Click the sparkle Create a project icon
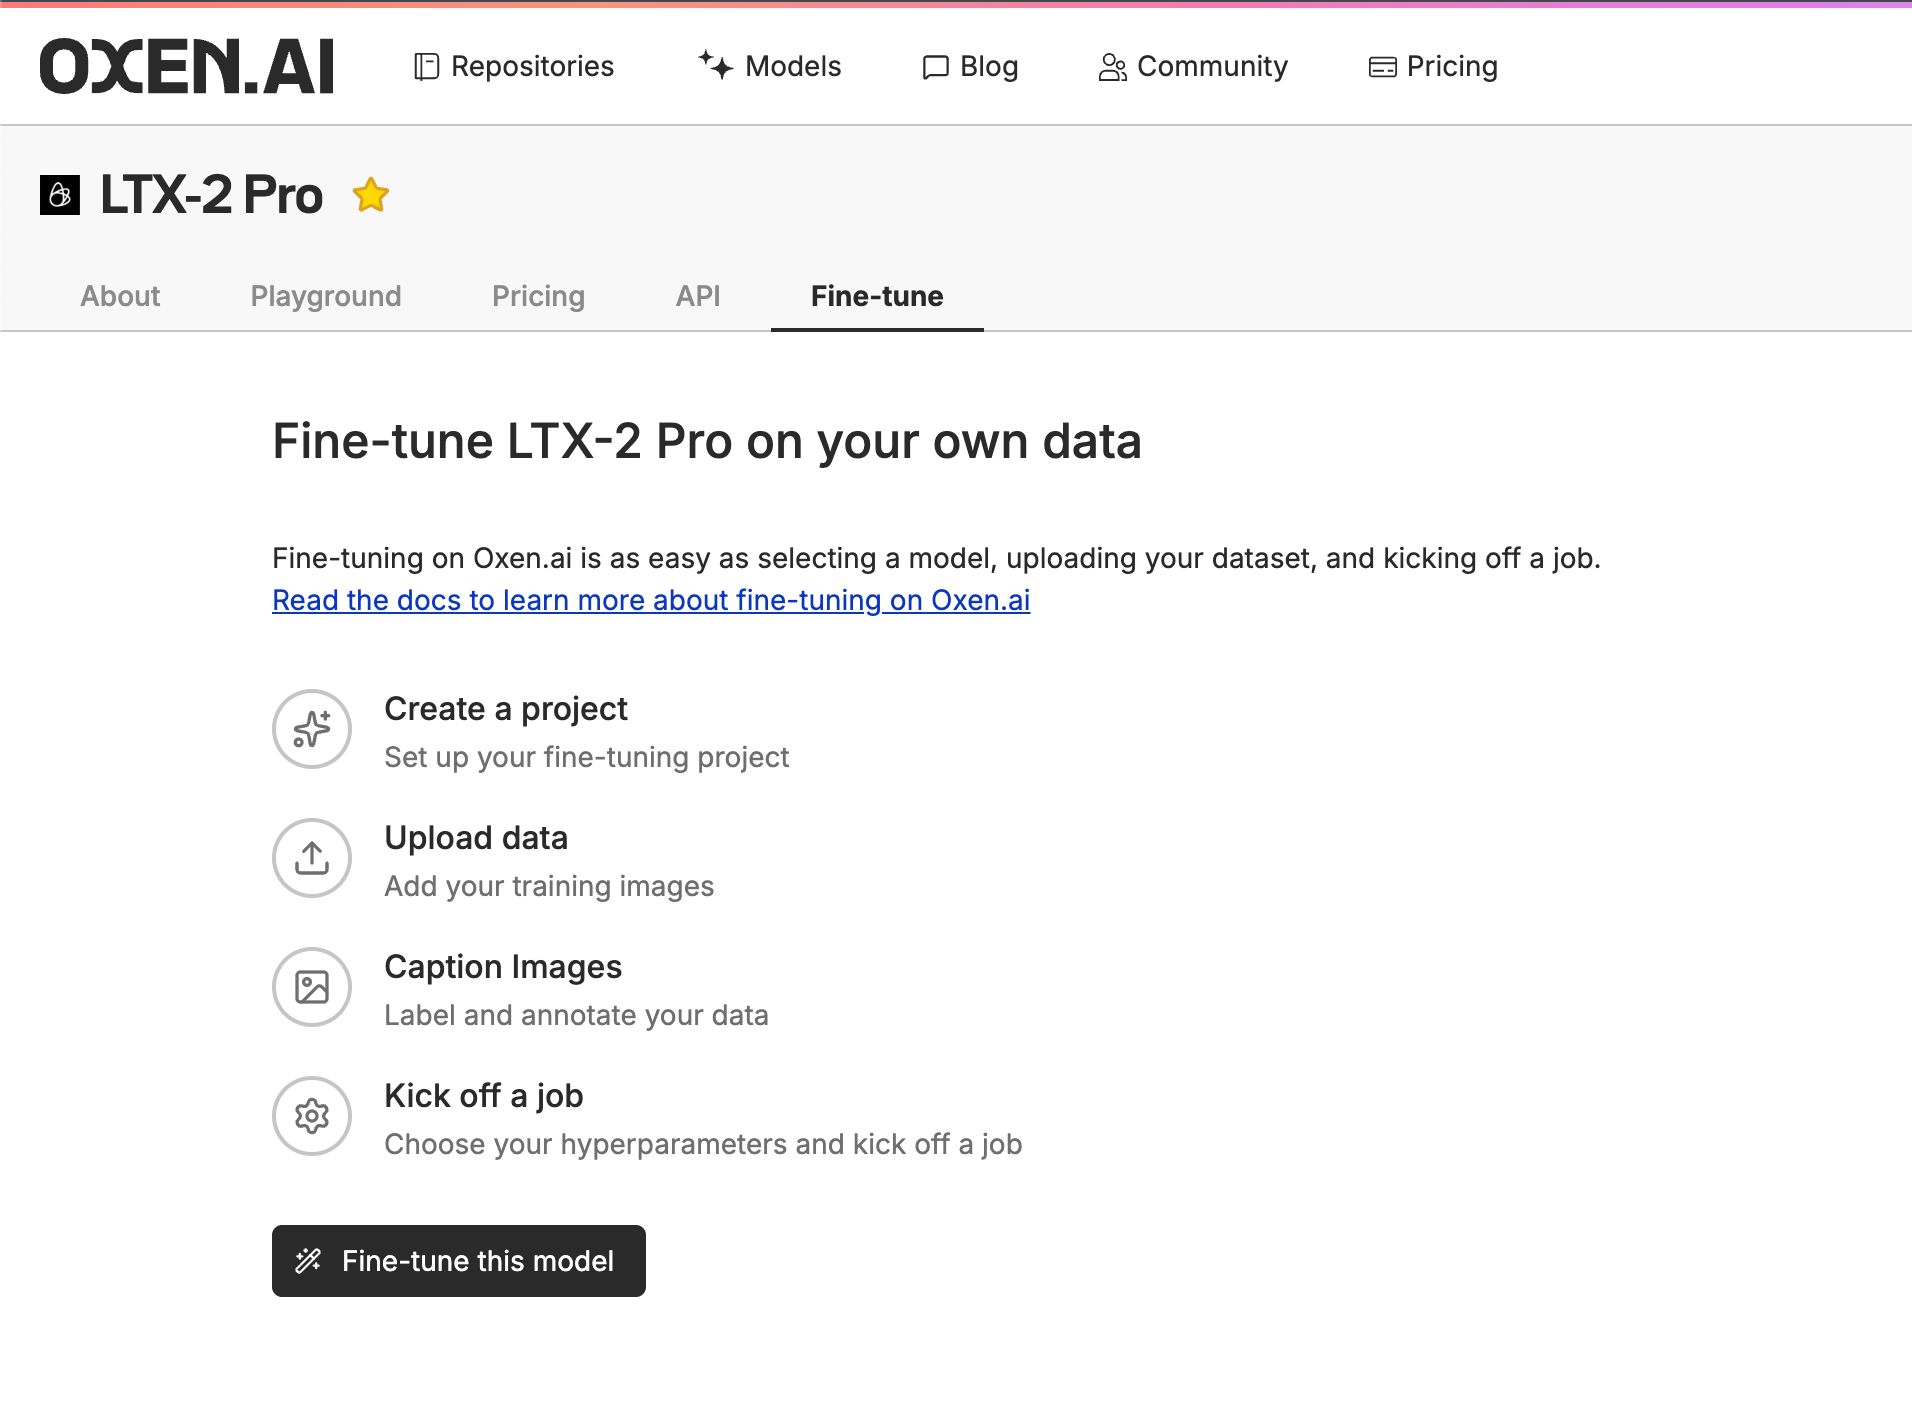The image size is (1912, 1412). point(312,729)
